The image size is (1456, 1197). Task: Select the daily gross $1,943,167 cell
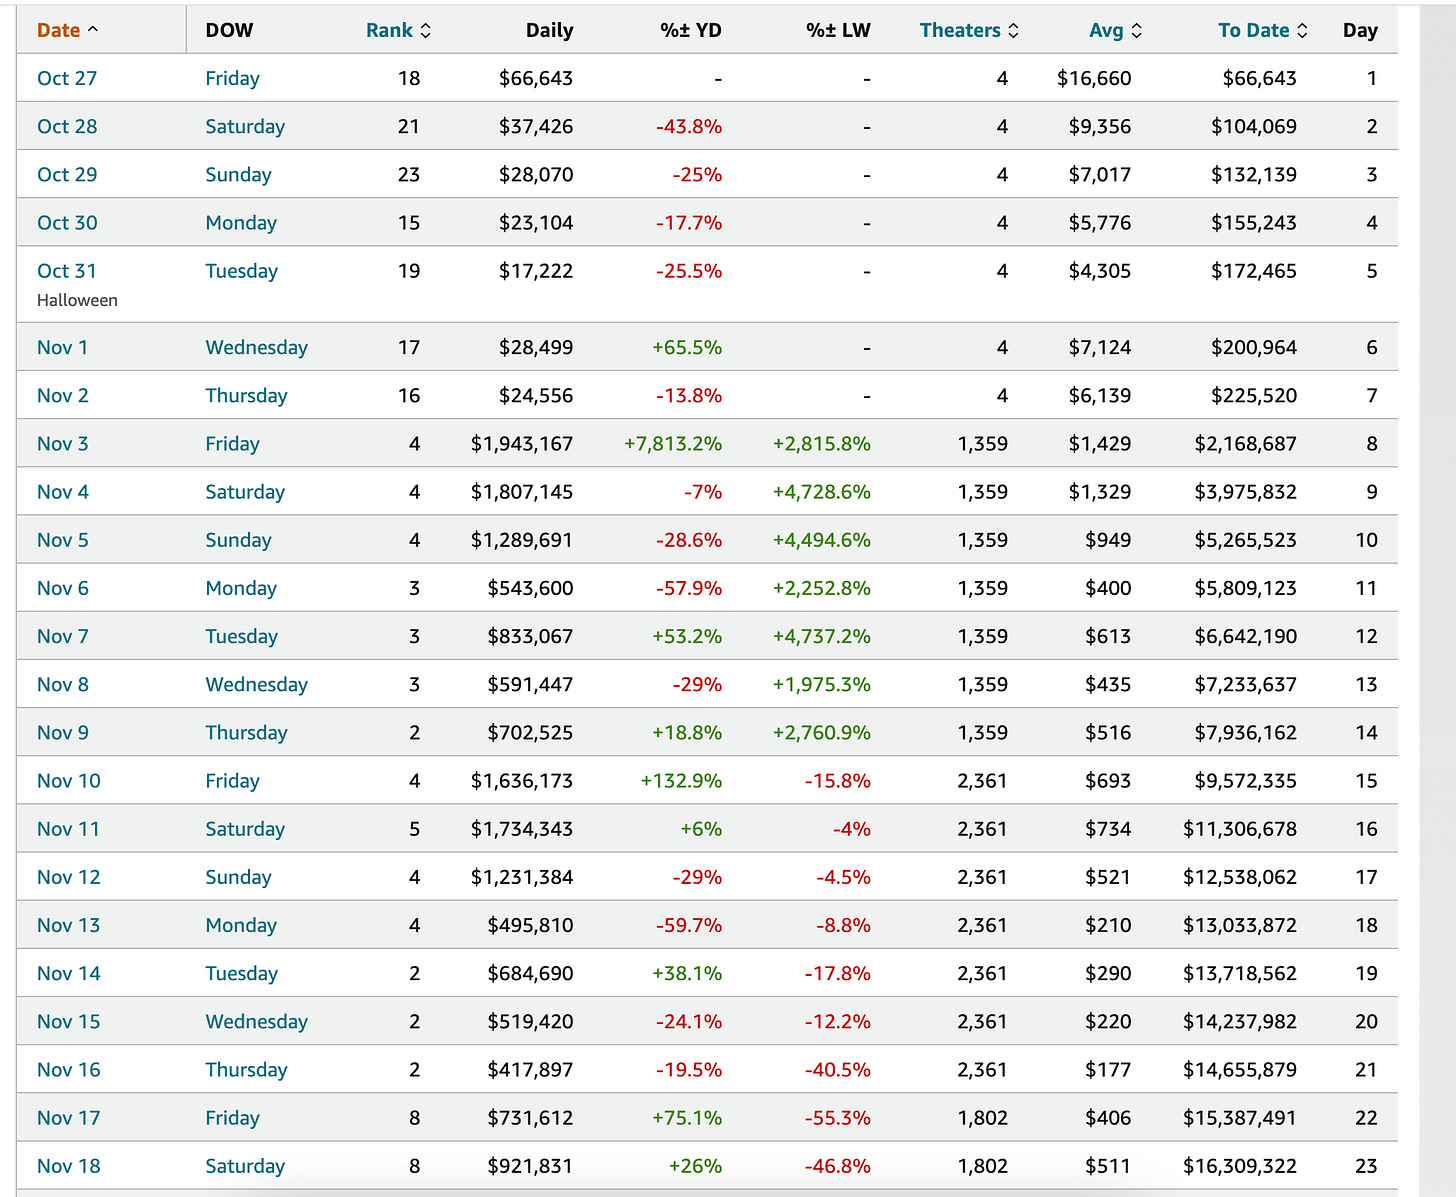(x=522, y=443)
